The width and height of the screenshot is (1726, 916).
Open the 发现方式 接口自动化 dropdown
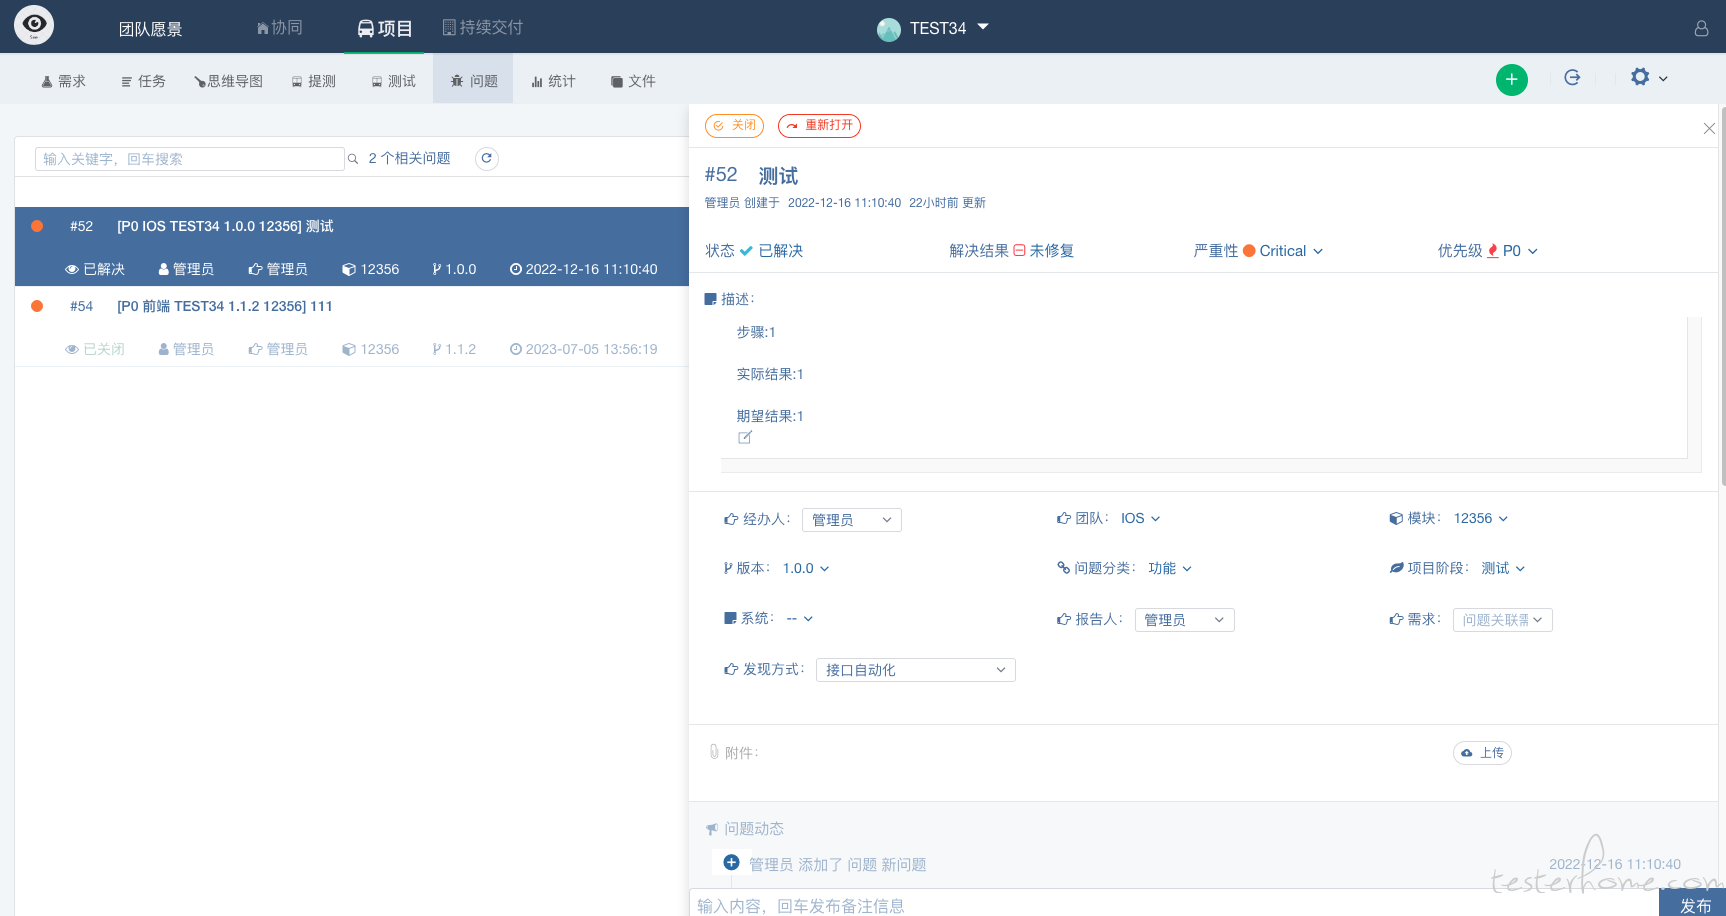pos(916,670)
